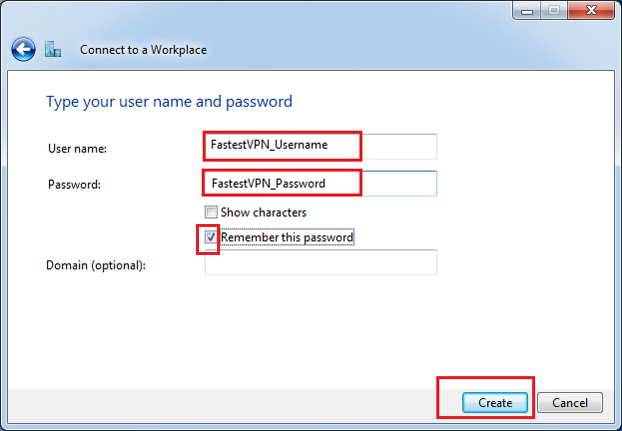
Task: Click the Create button
Action: coord(495,402)
